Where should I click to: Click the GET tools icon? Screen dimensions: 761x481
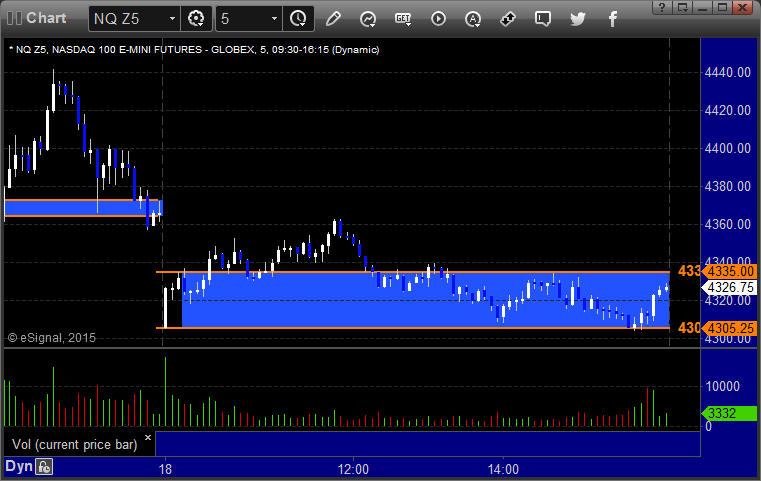[x=403, y=19]
